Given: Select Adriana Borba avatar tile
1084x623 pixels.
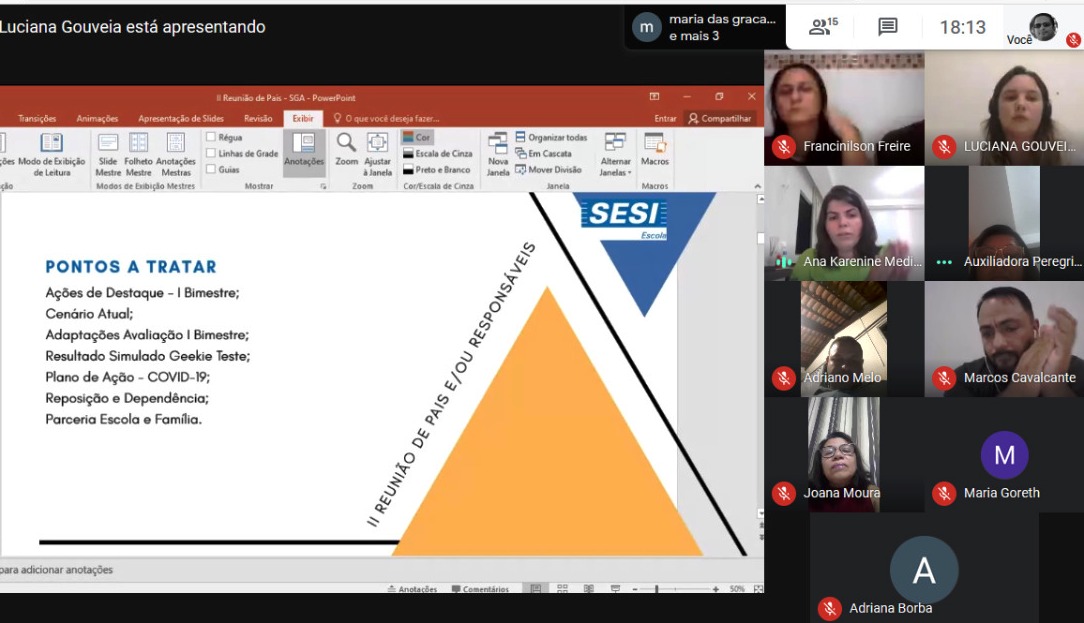Looking at the screenshot, I should pyautogui.click(x=924, y=568).
